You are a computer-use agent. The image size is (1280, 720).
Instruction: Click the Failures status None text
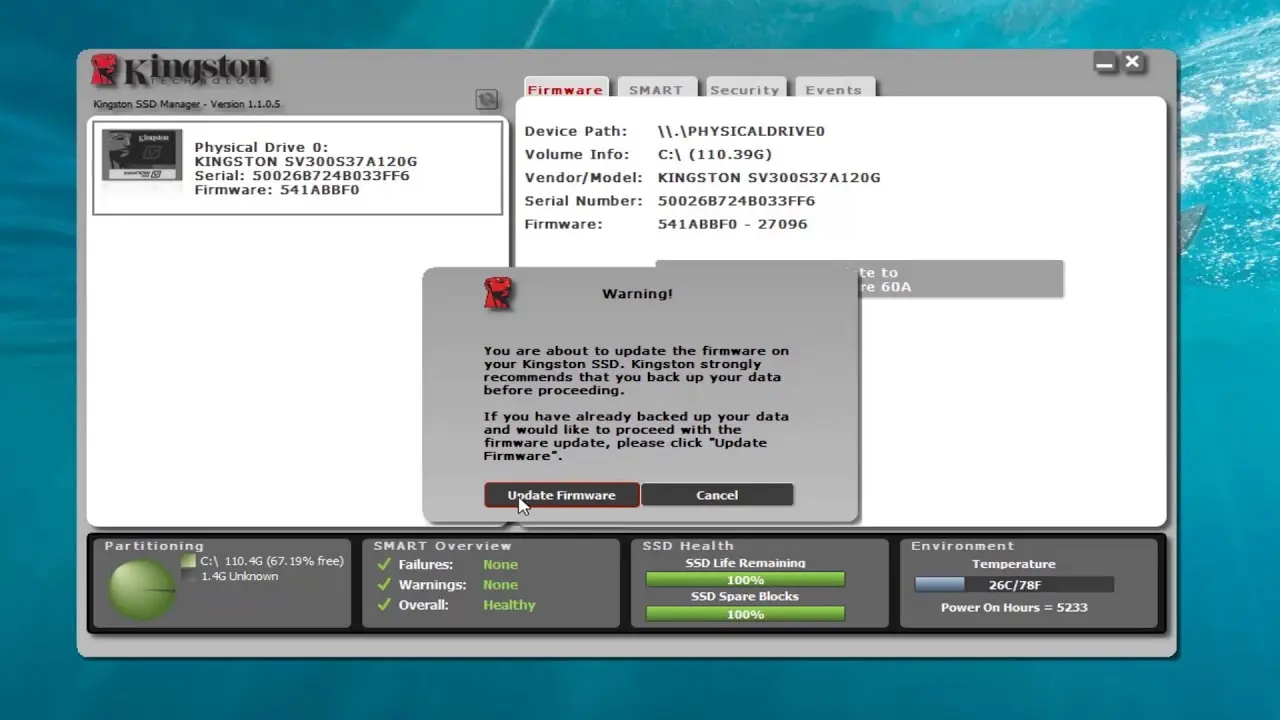[500, 564]
